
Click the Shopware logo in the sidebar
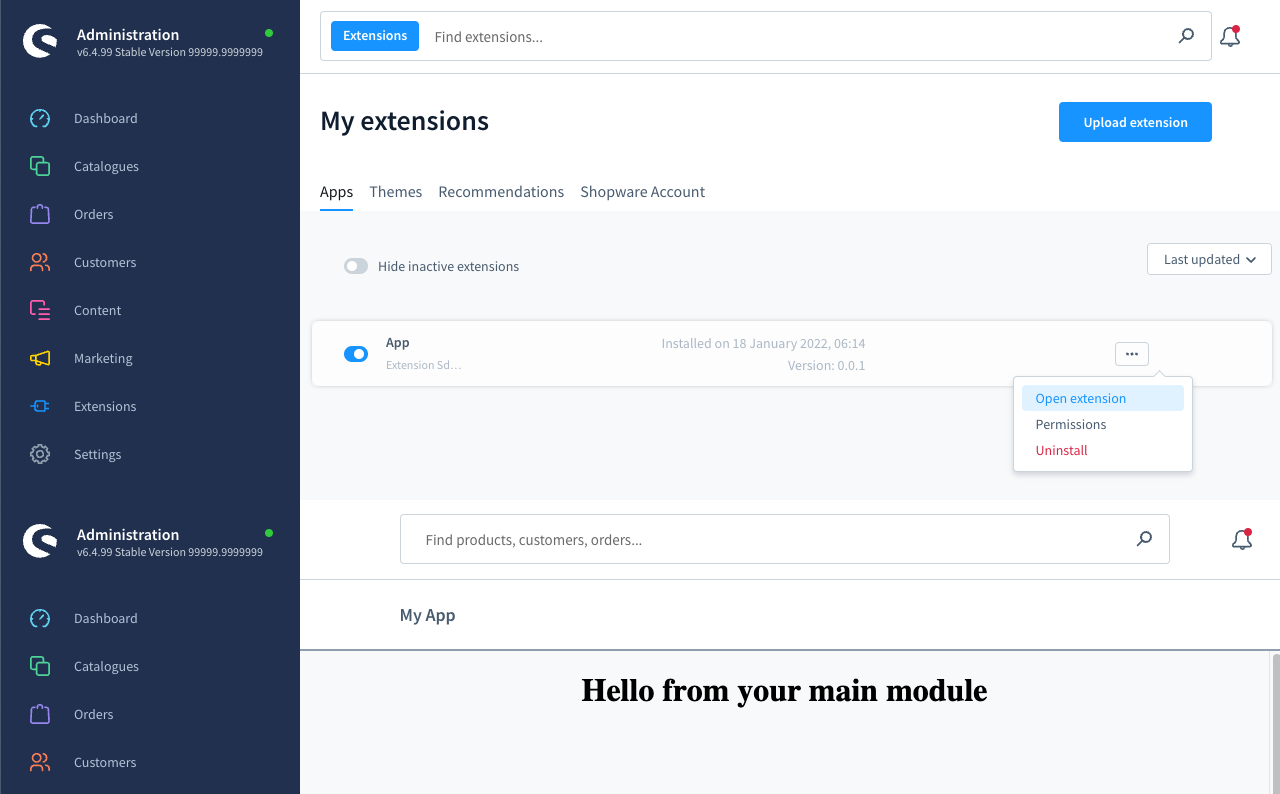pos(40,41)
